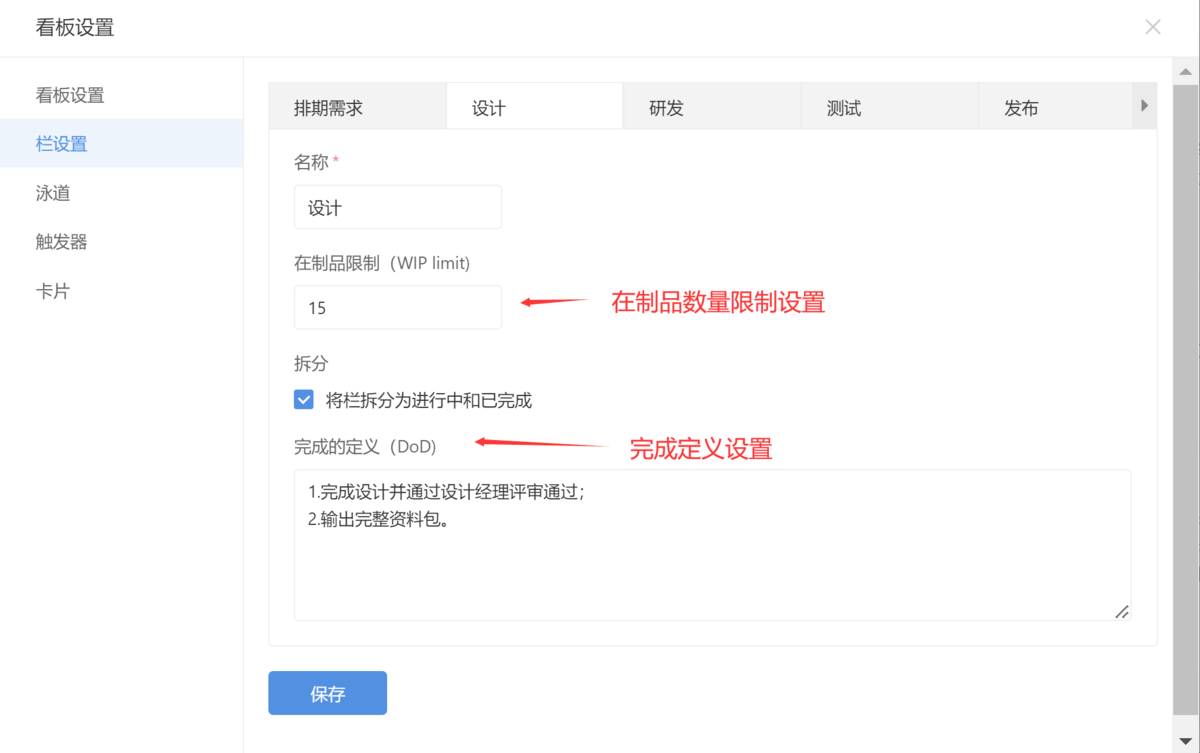This screenshot has width=1200, height=753.
Task: Focus the WIP limit field showing 15
Action: (397, 308)
